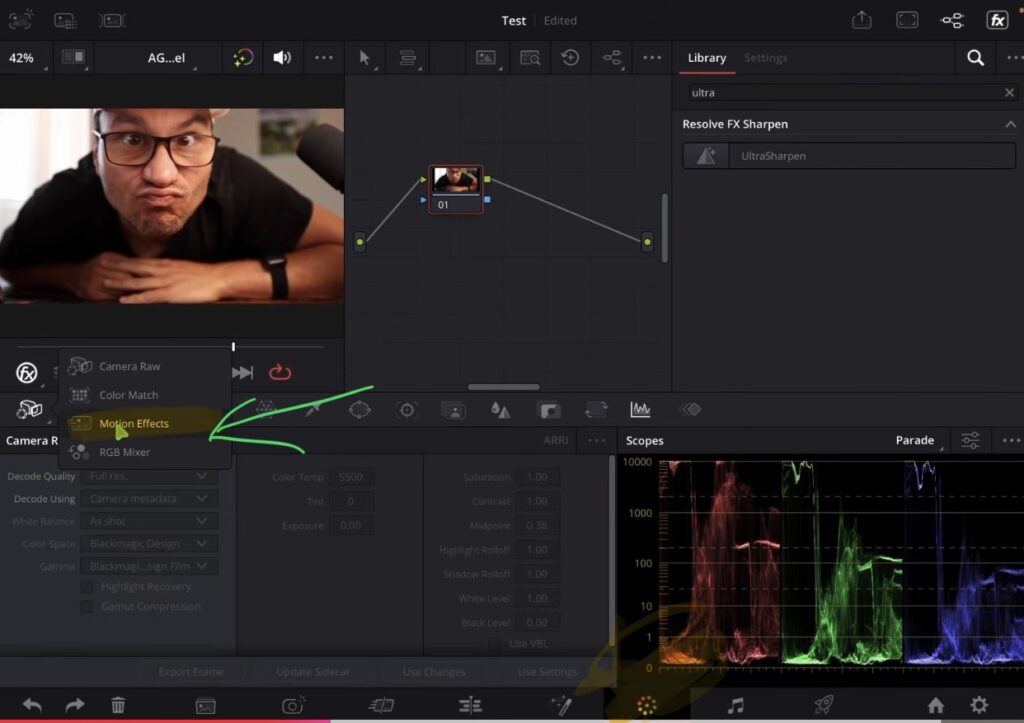Open the Magic Mask palette
Viewport: 1024px width, 723px height.
pos(453,410)
